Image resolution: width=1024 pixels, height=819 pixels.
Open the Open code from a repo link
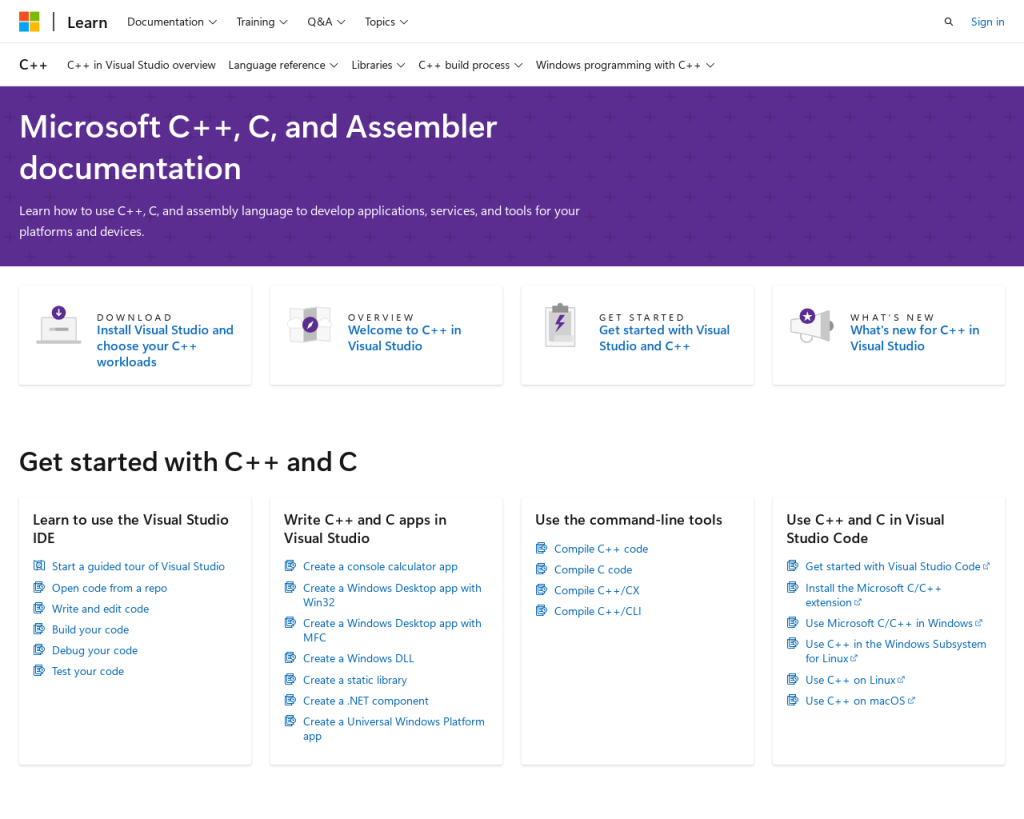(110, 588)
